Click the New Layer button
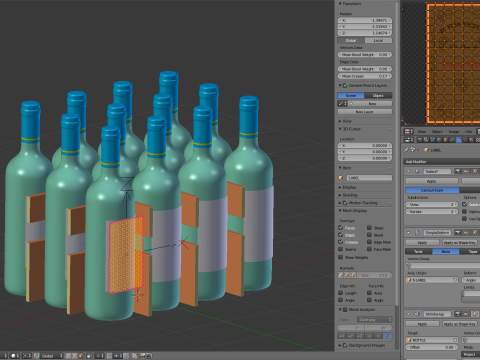This screenshot has width=480, height=360. 365,112
